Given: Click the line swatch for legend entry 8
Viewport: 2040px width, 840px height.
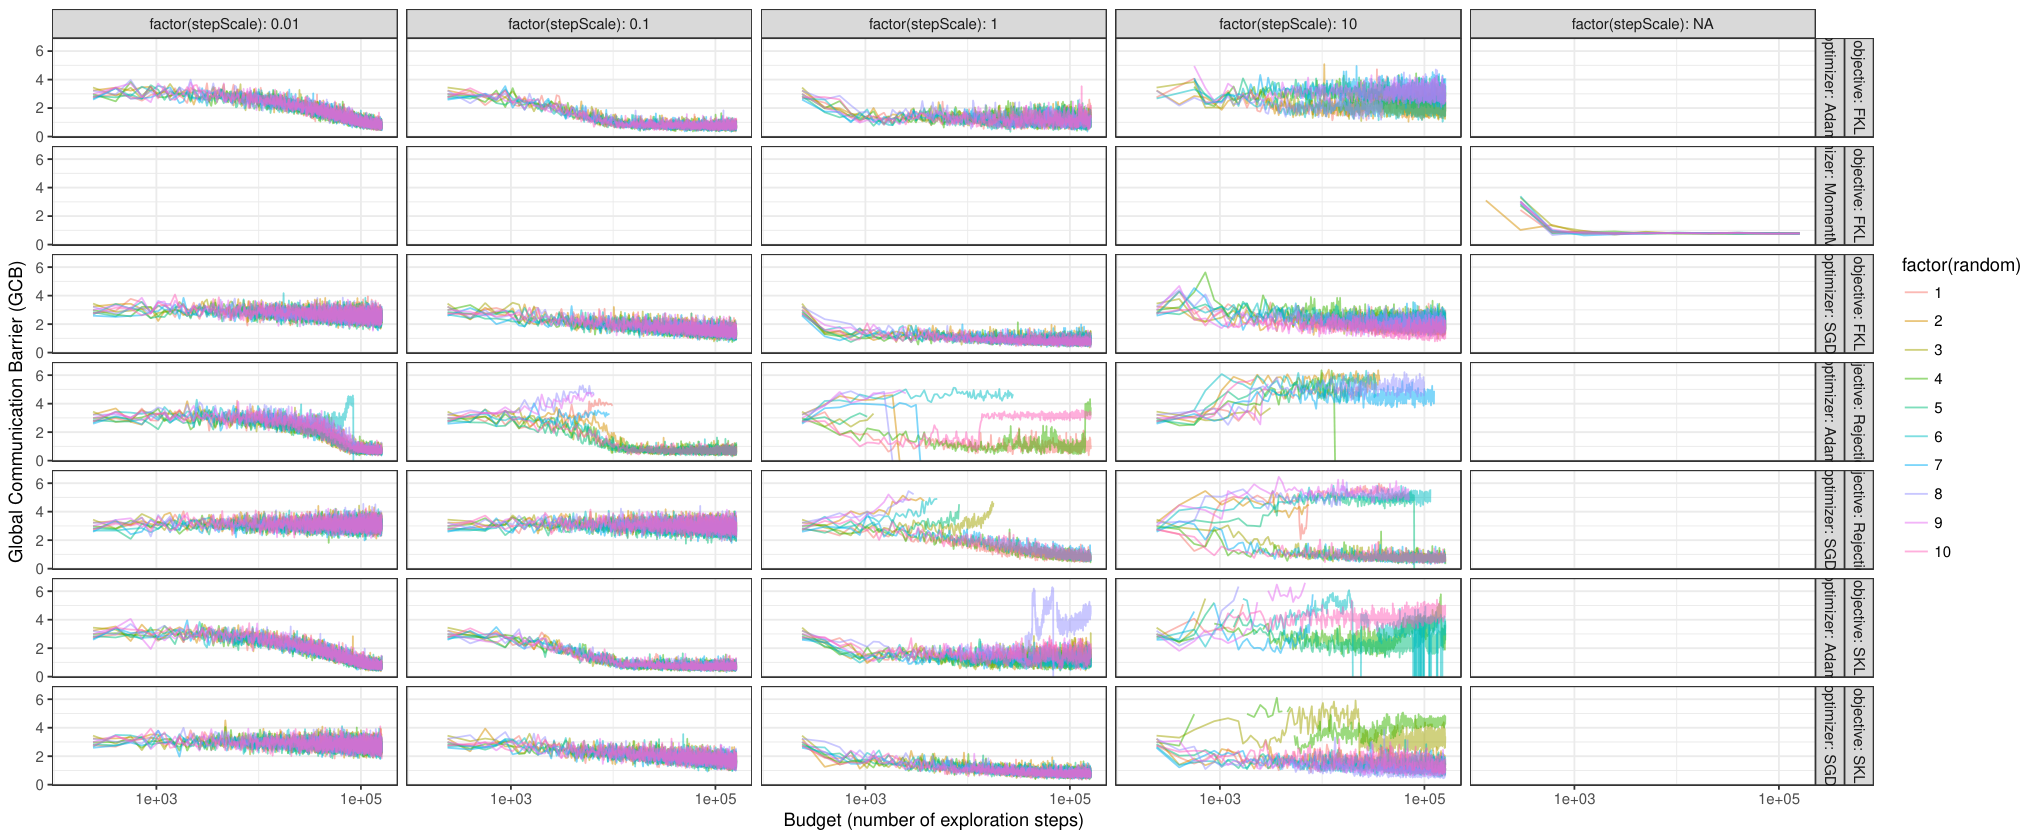Looking at the screenshot, I should (1916, 494).
